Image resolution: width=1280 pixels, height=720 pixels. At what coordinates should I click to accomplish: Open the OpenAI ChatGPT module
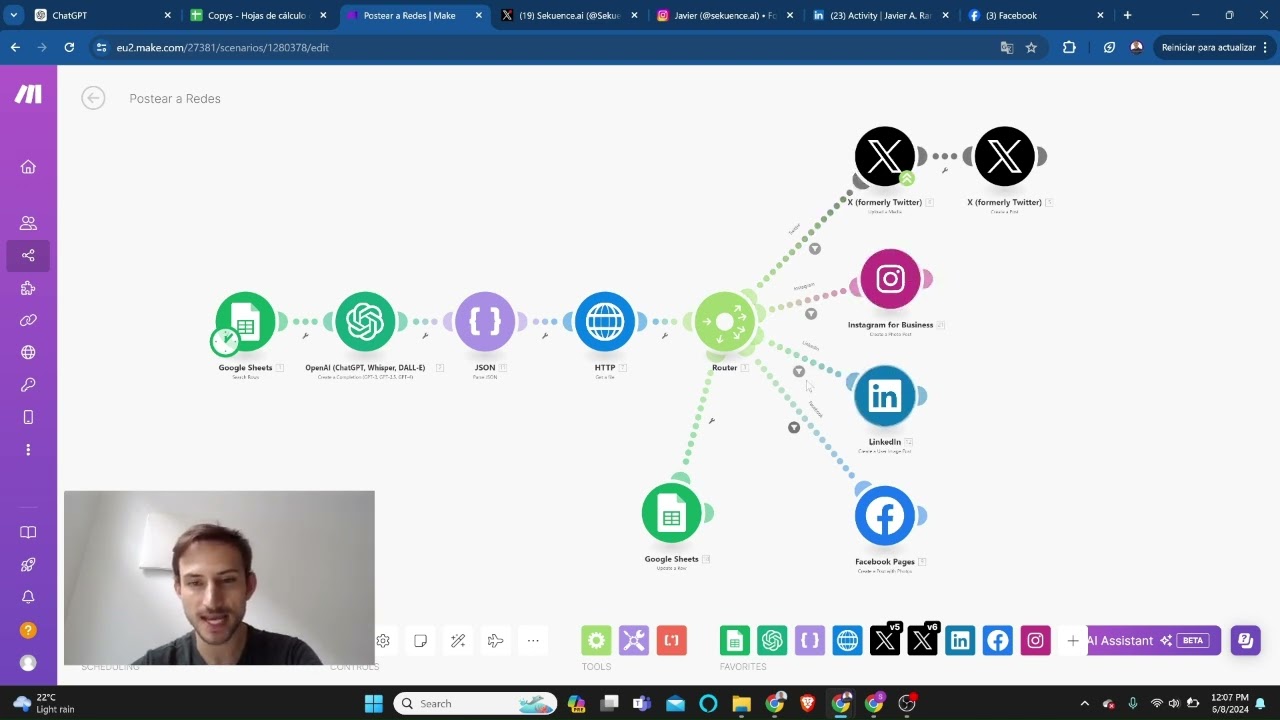[x=365, y=321]
